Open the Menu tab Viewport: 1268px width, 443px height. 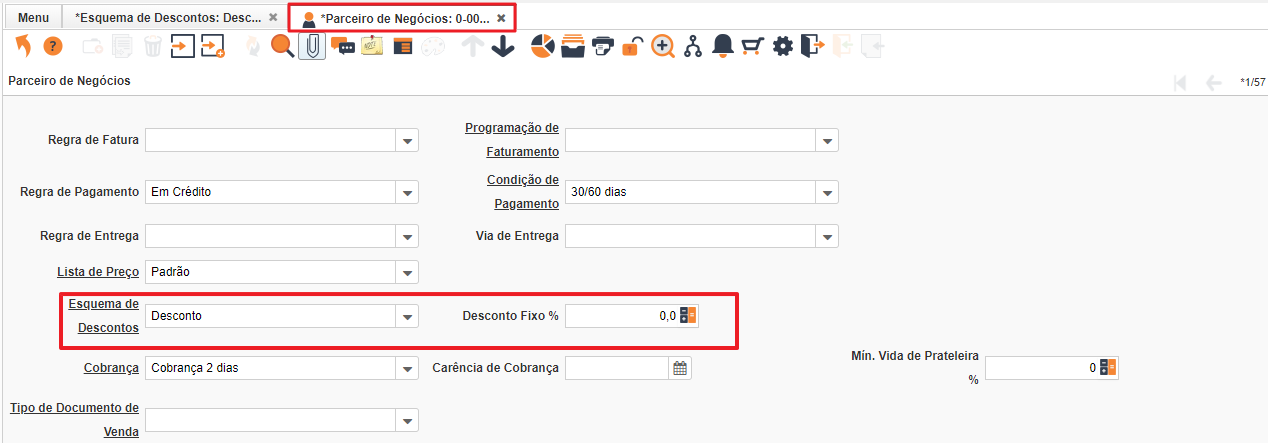point(33,18)
